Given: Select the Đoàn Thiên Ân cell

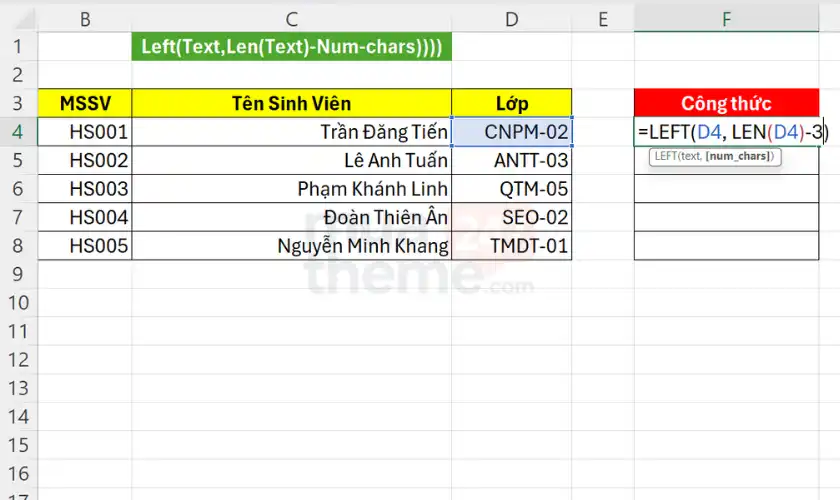Looking at the screenshot, I should [x=291, y=217].
